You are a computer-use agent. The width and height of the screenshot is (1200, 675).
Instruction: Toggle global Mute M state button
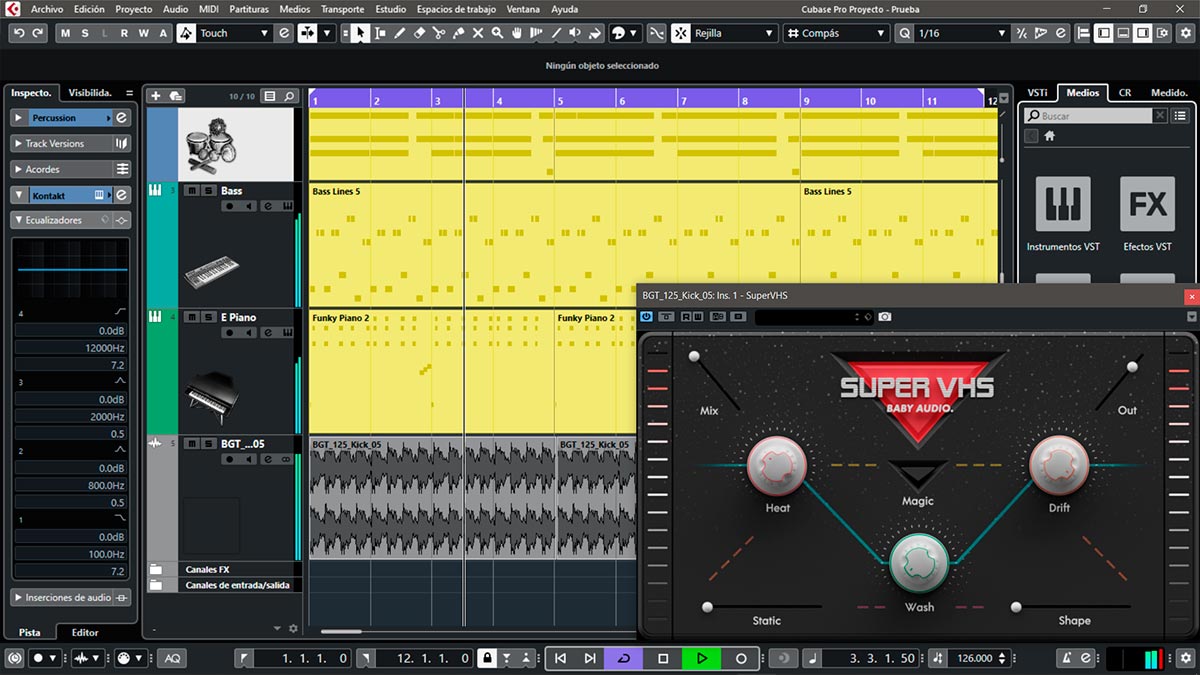click(x=66, y=33)
